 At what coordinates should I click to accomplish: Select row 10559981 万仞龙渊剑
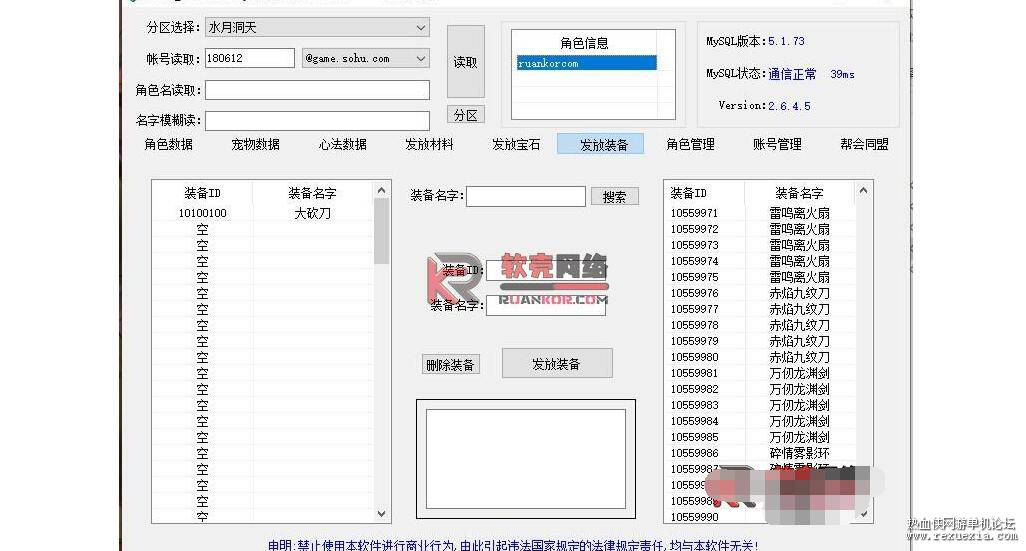coord(760,373)
